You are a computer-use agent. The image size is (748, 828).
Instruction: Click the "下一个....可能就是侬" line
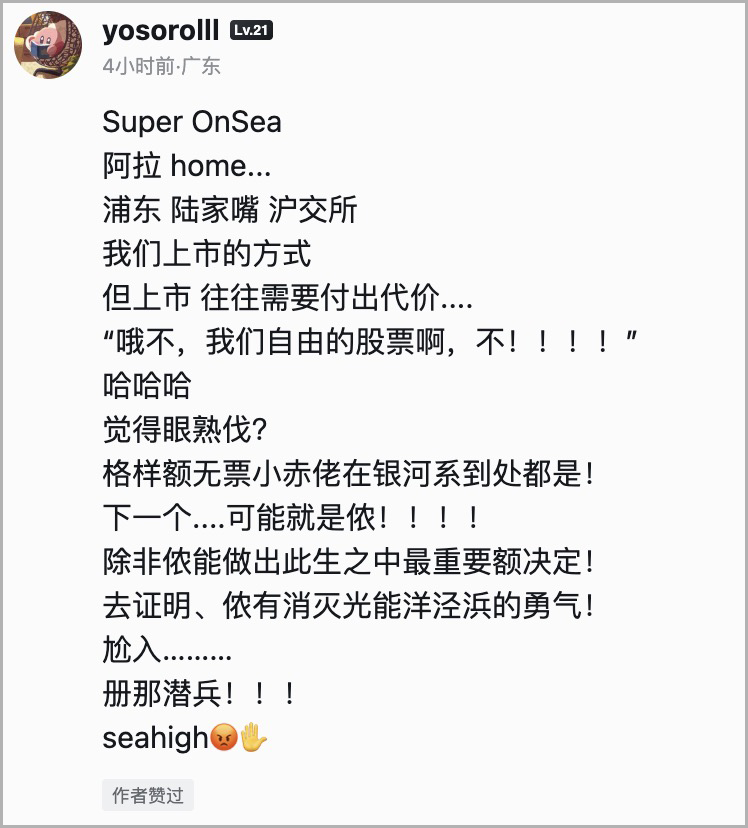(290, 518)
